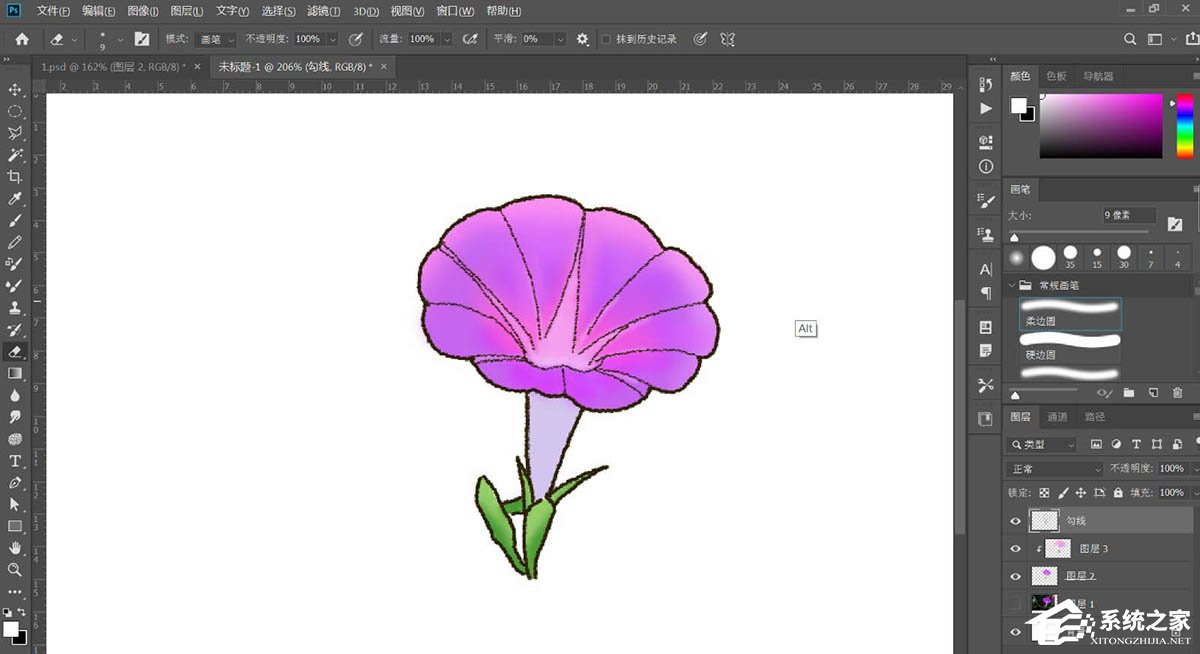Collapse the 常规画笔 brush folder
The image size is (1200, 654).
pos(1012,285)
